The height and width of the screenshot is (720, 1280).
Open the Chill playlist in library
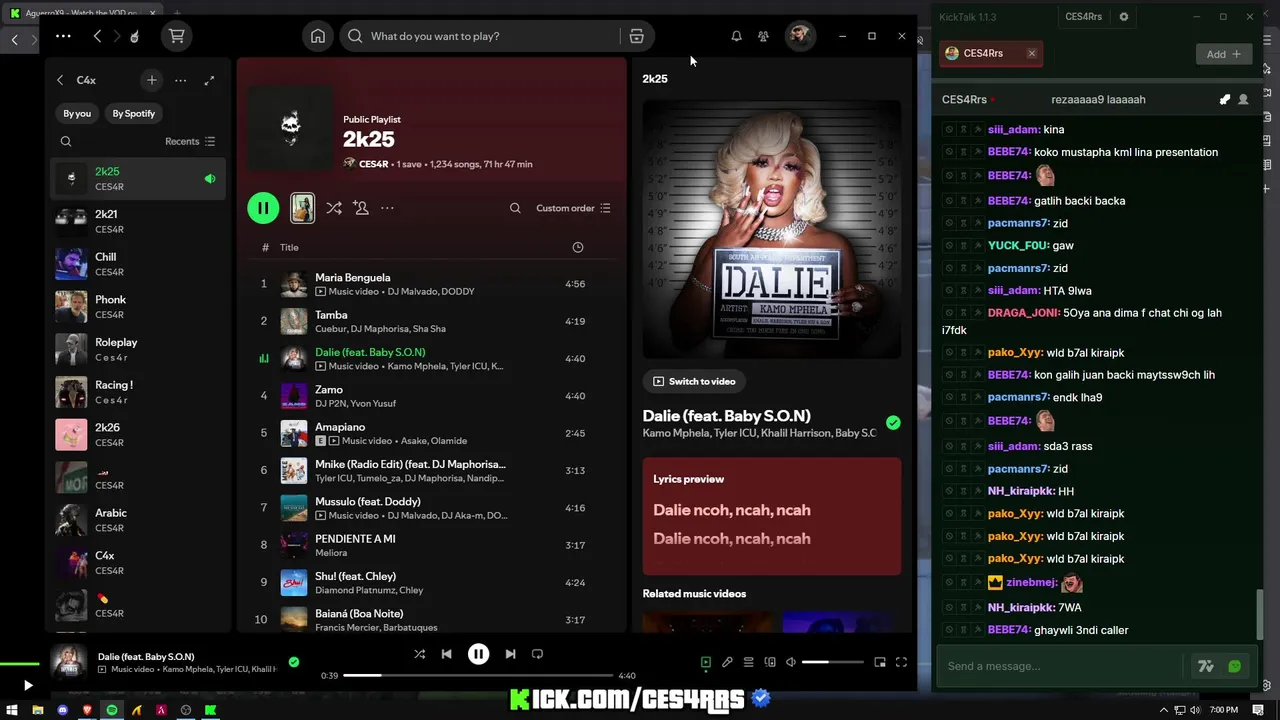pyautogui.click(x=139, y=264)
